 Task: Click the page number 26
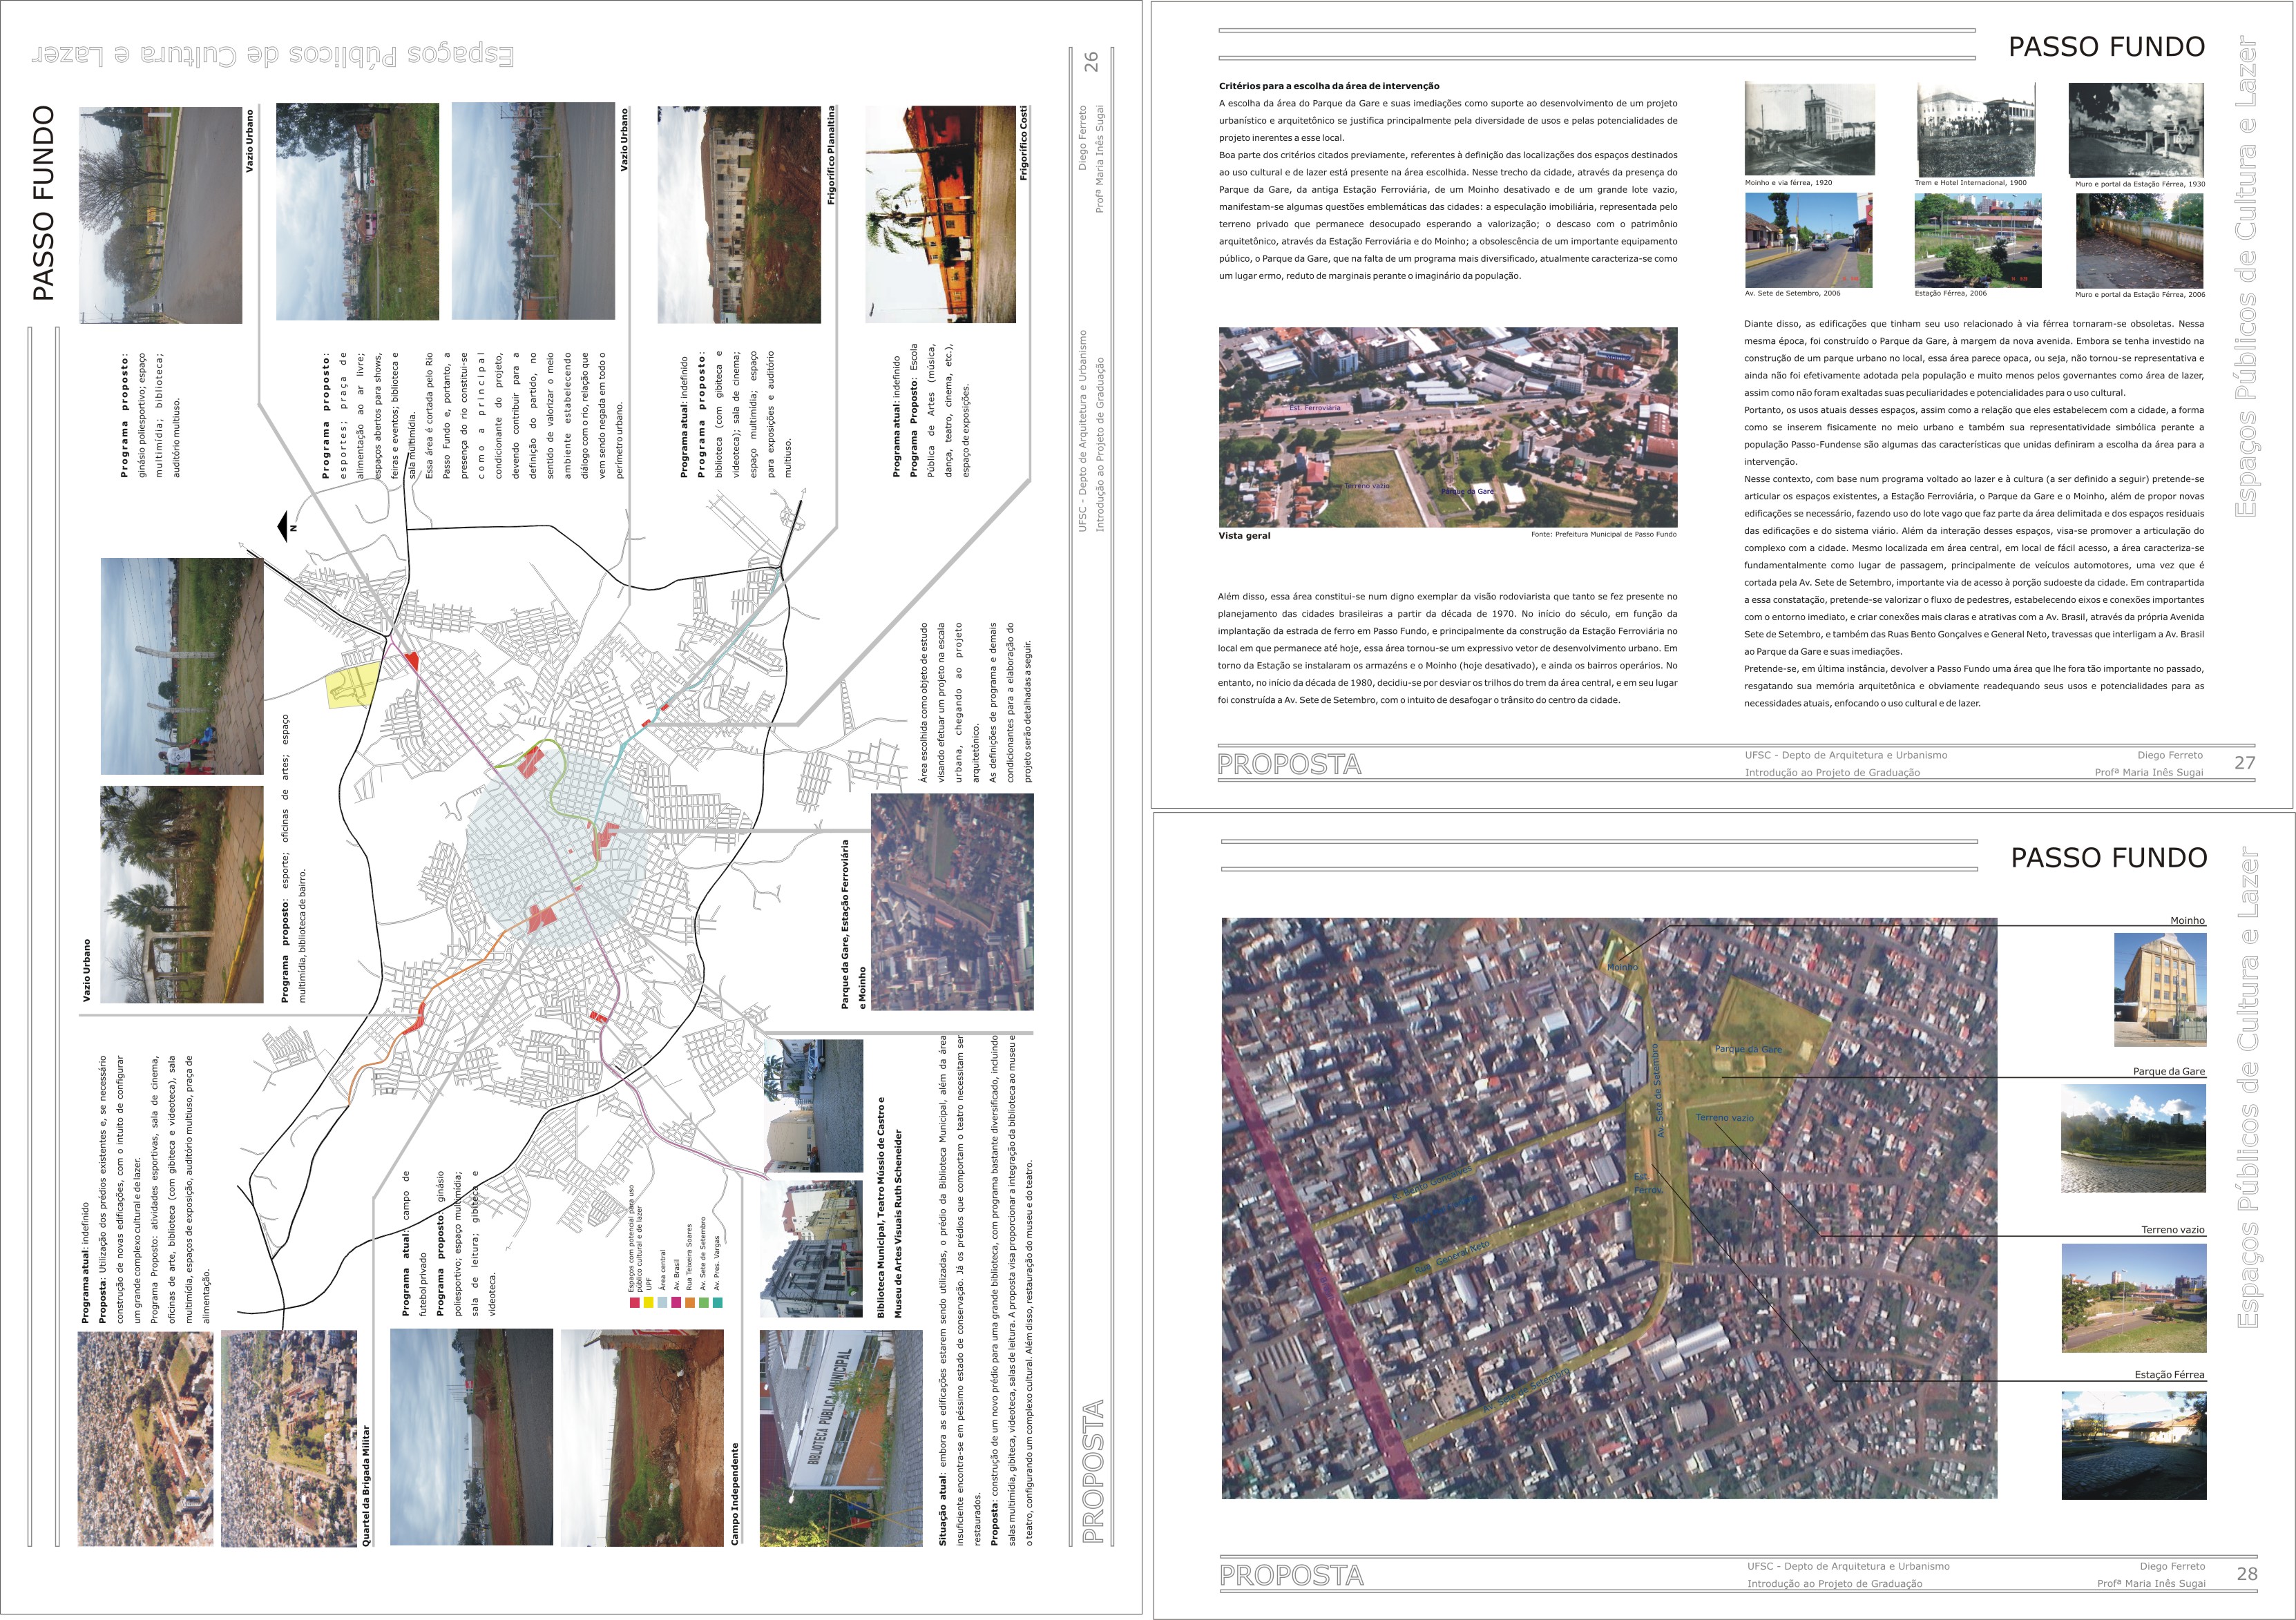tap(1091, 62)
